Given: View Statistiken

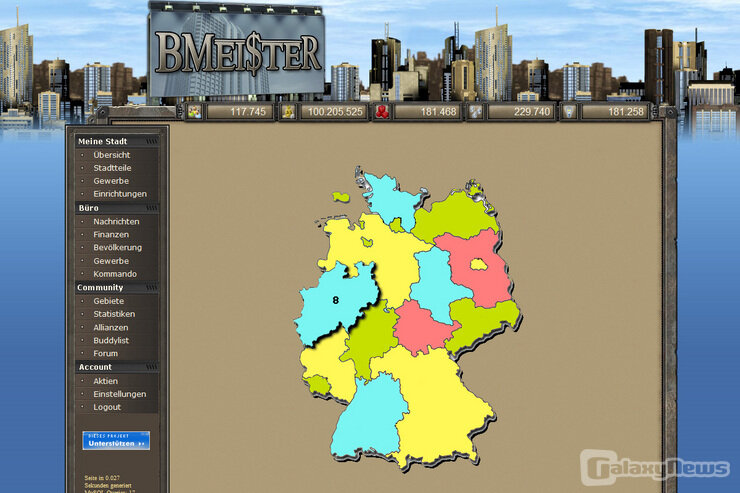Looking at the screenshot, I should pos(114,314).
